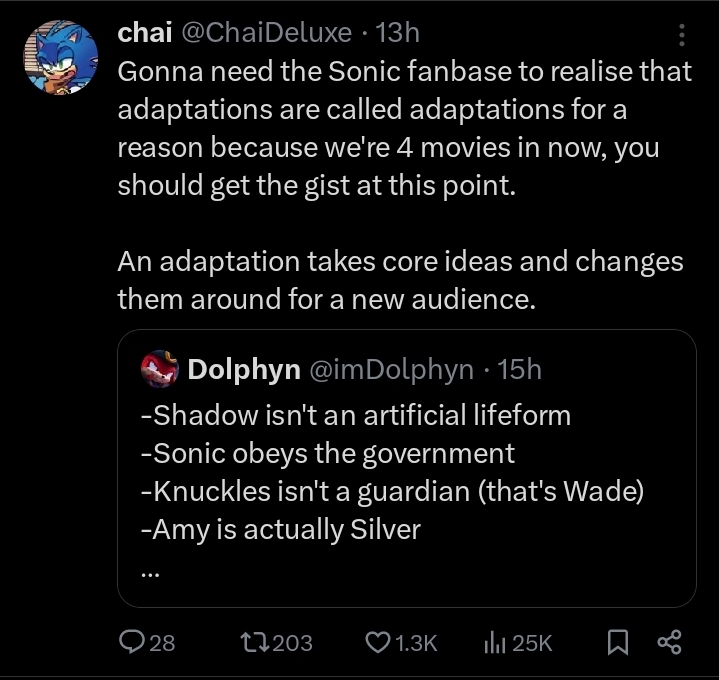Visit the @ChaiDeluxe handle
719x680 pixels.
pyautogui.click(x=265, y=33)
